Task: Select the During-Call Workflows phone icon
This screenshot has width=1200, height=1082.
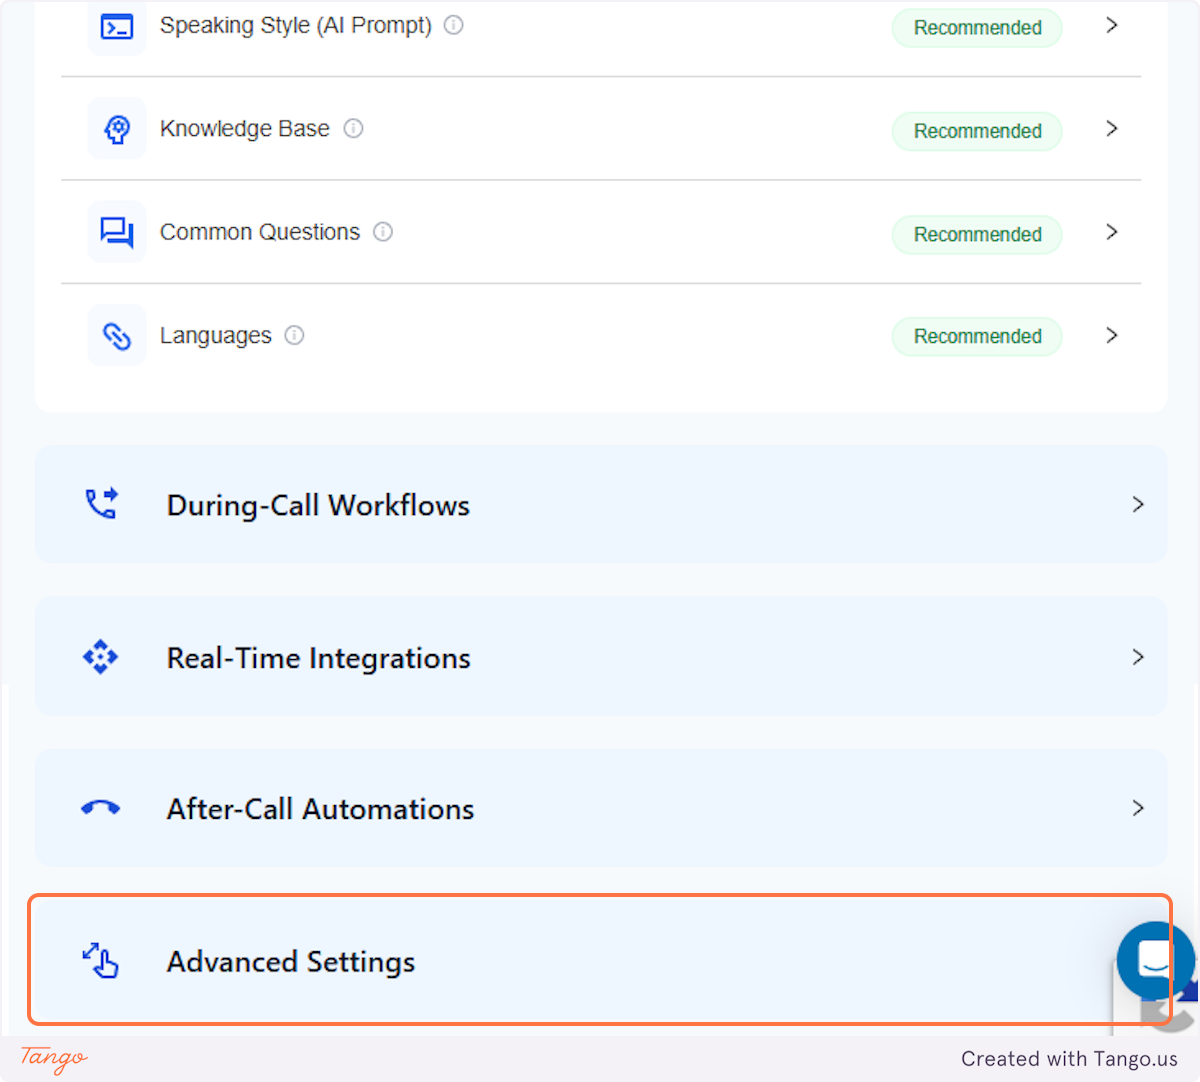Action: pos(100,504)
